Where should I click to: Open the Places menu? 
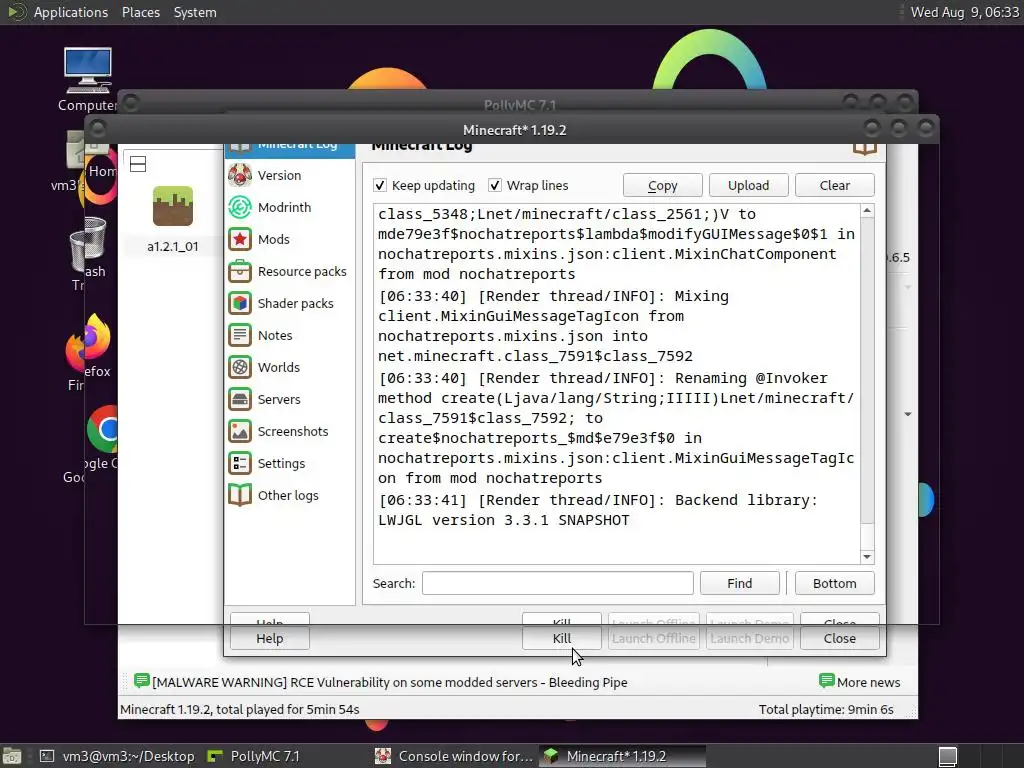141,12
